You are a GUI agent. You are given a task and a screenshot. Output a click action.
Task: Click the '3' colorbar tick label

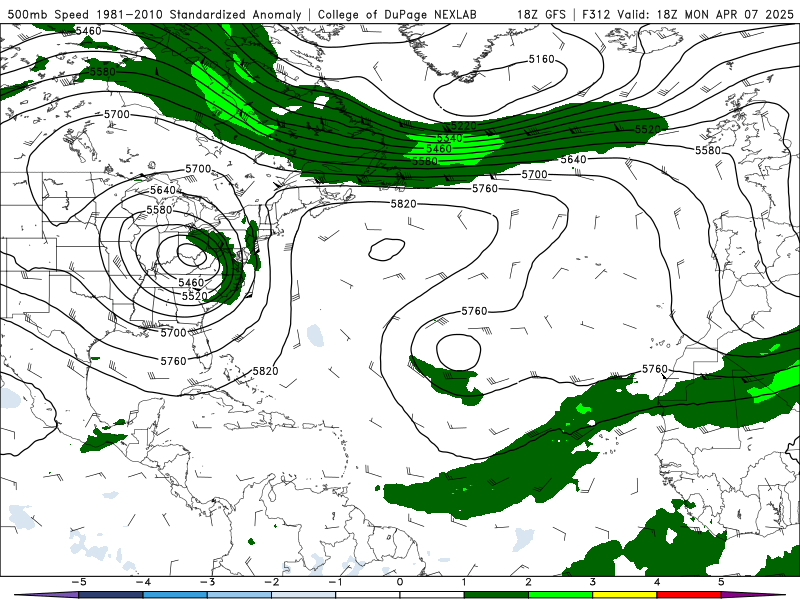click(x=592, y=582)
